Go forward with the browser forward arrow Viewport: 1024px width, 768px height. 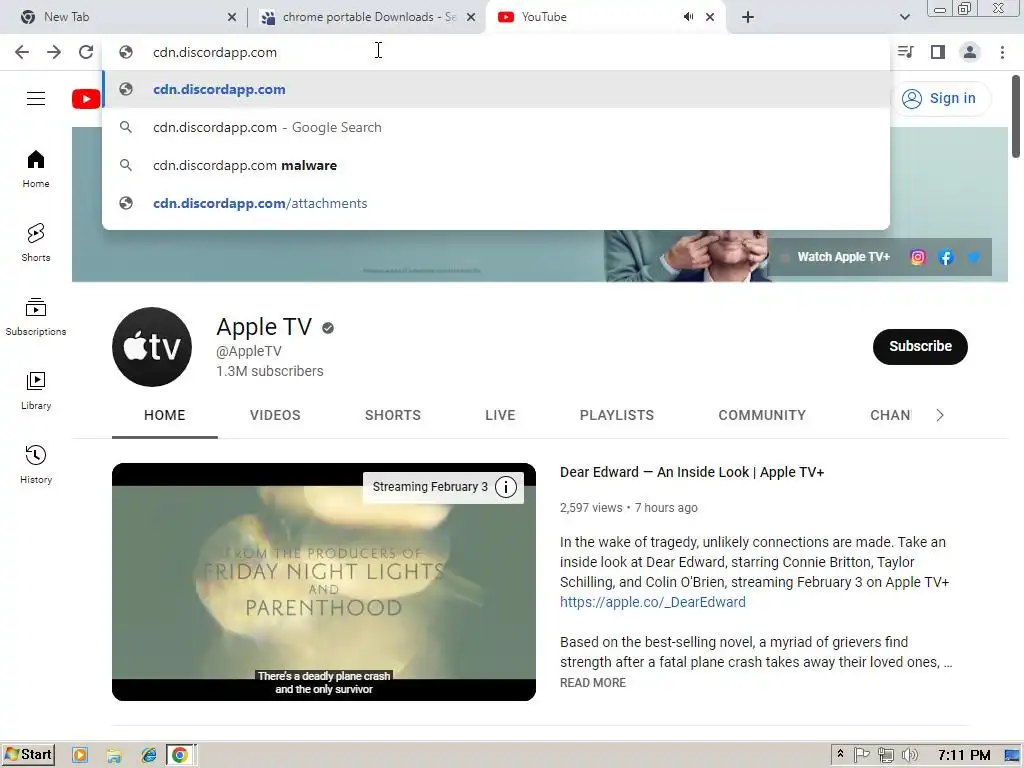[54, 52]
